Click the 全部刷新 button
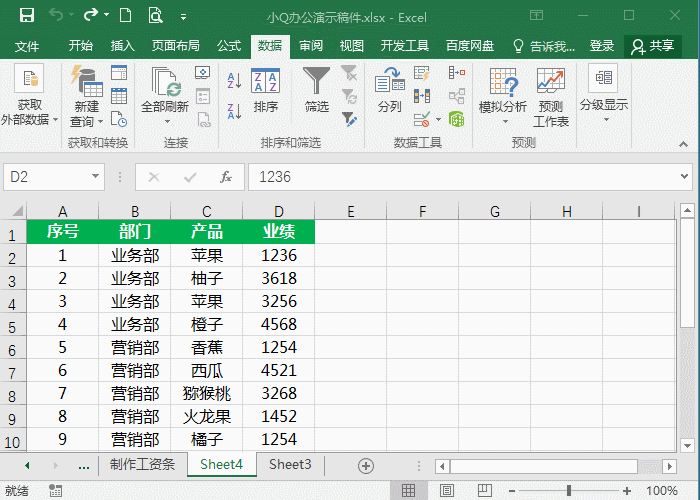Viewport: 700px width, 500px height. 165,96
